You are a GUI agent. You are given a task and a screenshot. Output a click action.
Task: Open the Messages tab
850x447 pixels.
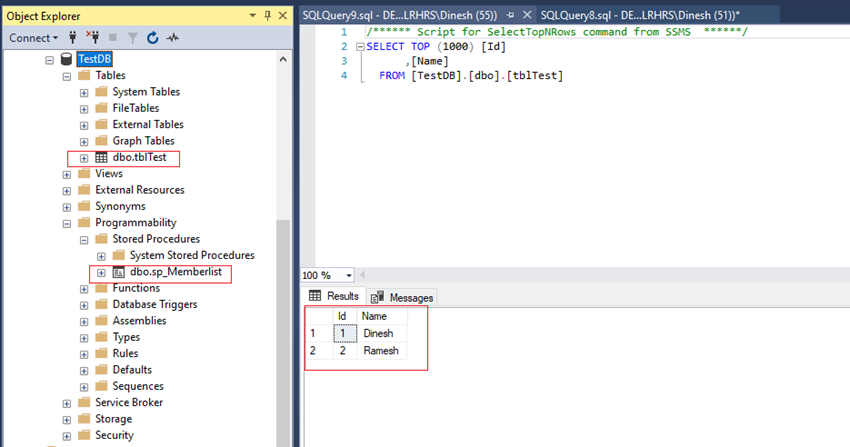402,297
